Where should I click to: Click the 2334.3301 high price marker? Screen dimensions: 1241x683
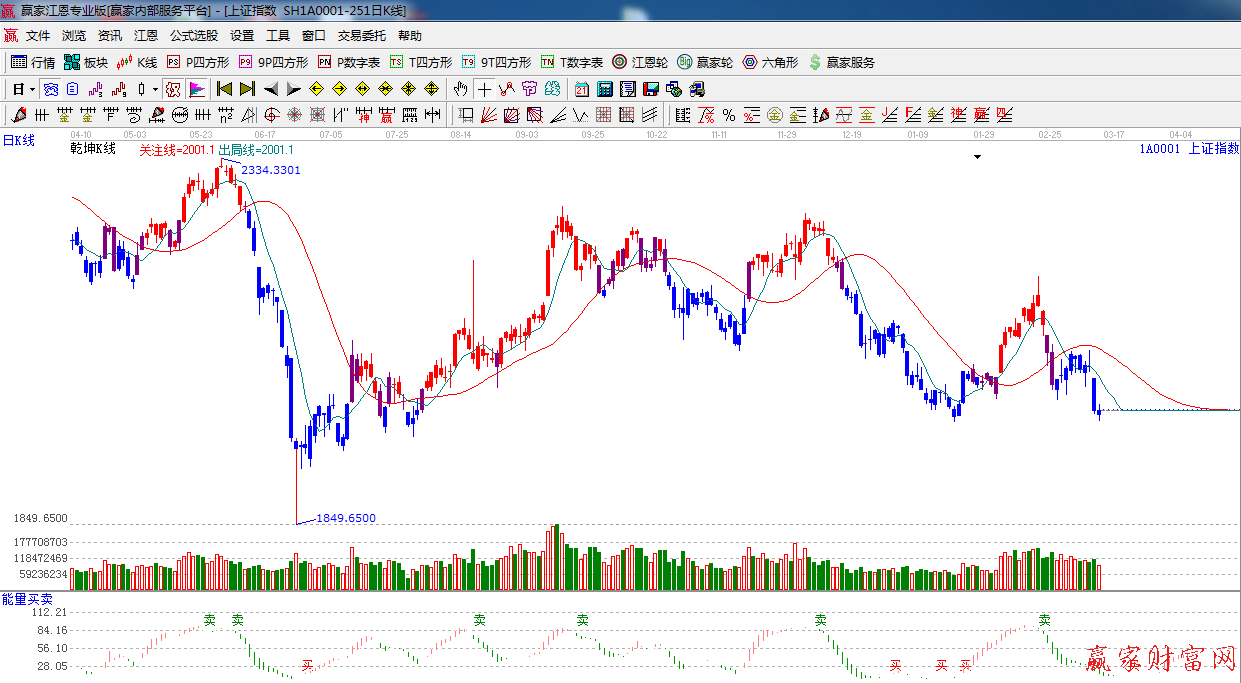click(x=270, y=170)
